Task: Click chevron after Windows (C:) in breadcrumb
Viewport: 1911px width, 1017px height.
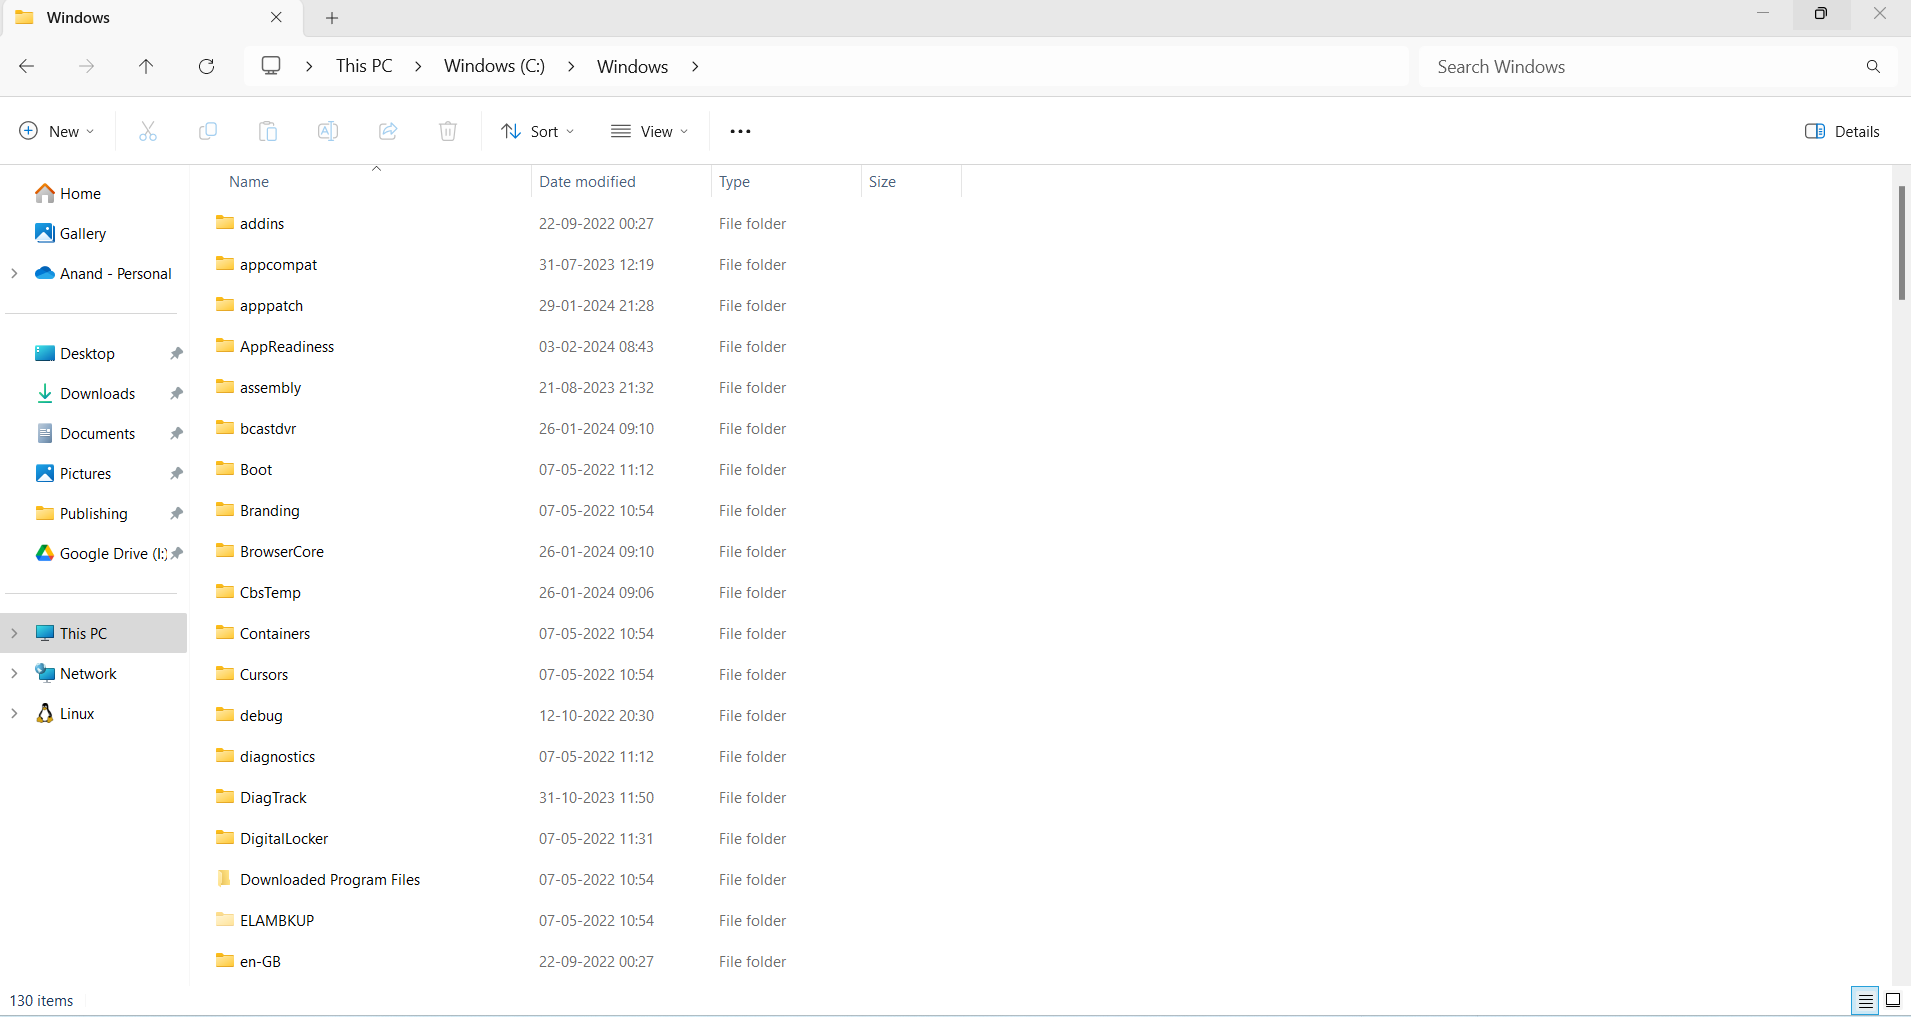Action: tap(571, 66)
